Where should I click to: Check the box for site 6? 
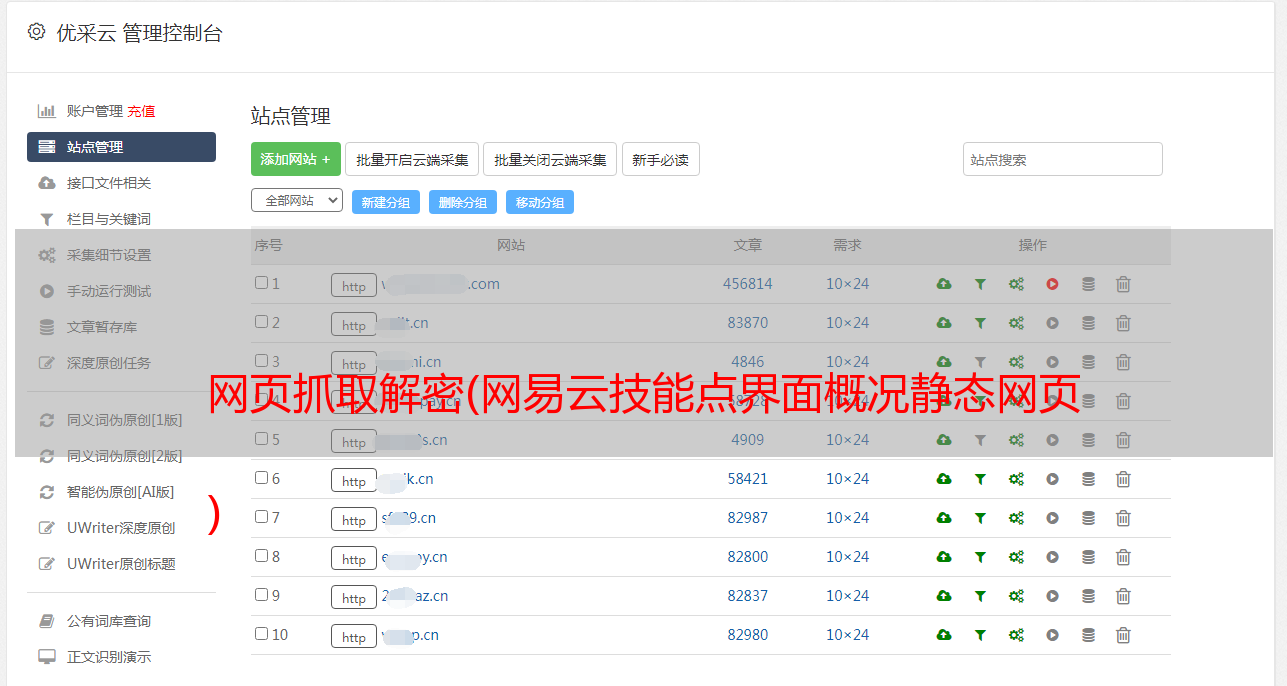(x=261, y=478)
